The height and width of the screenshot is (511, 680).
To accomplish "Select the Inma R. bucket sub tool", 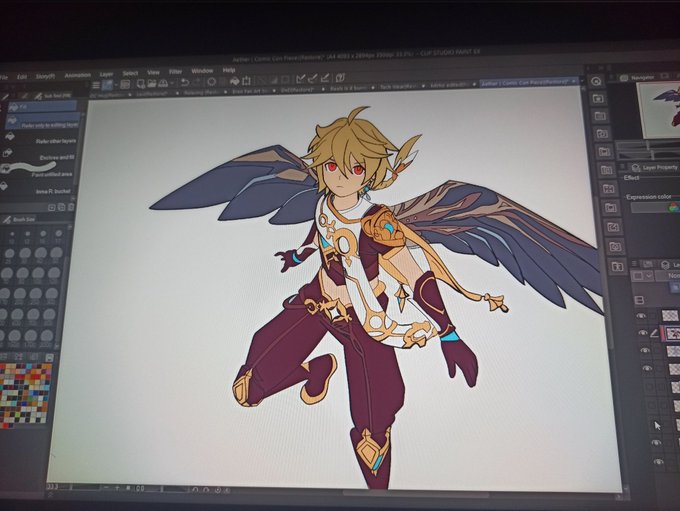I will pos(37,189).
